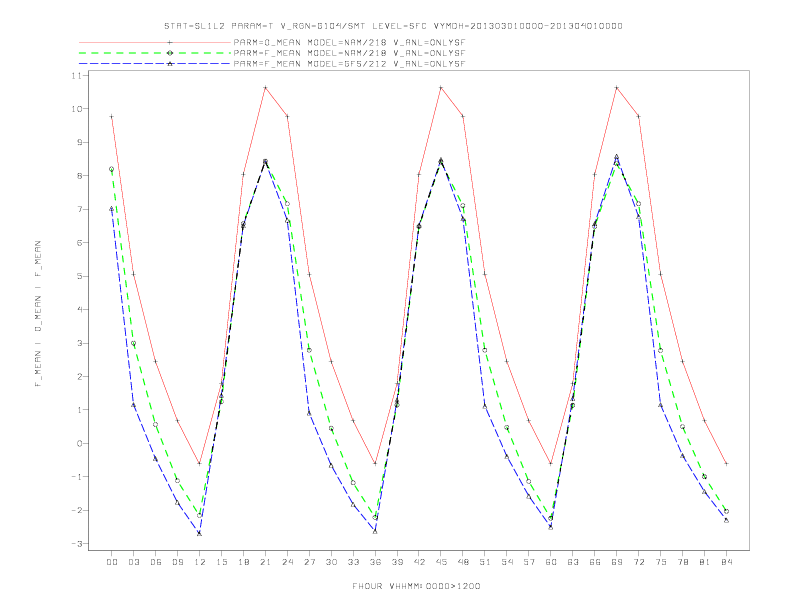The image size is (792, 612).
Task: Click x-axis tick label 39
Action: (397, 562)
